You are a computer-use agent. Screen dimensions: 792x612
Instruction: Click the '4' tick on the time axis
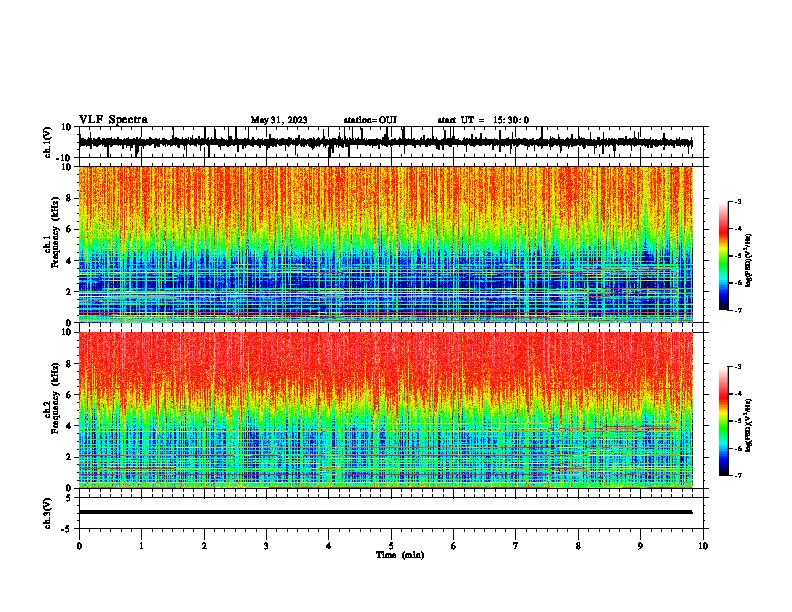click(329, 546)
